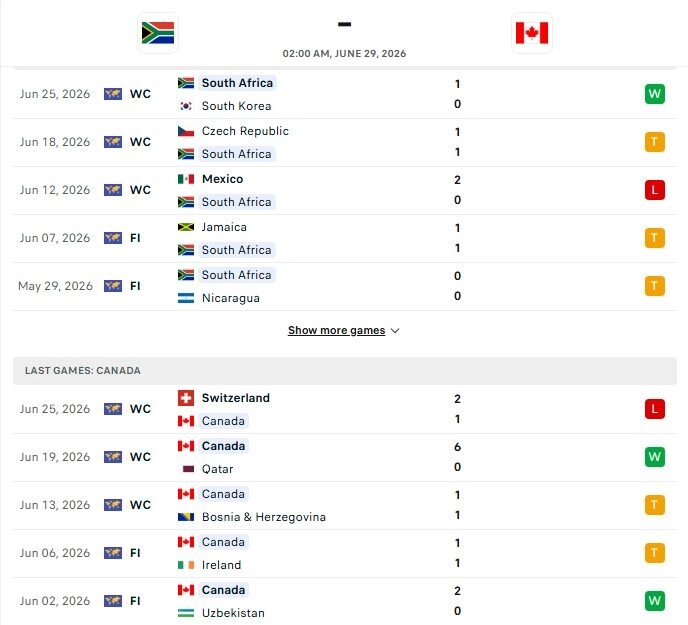Open the Jun 25, 2026 South Korea match row

click(344, 94)
